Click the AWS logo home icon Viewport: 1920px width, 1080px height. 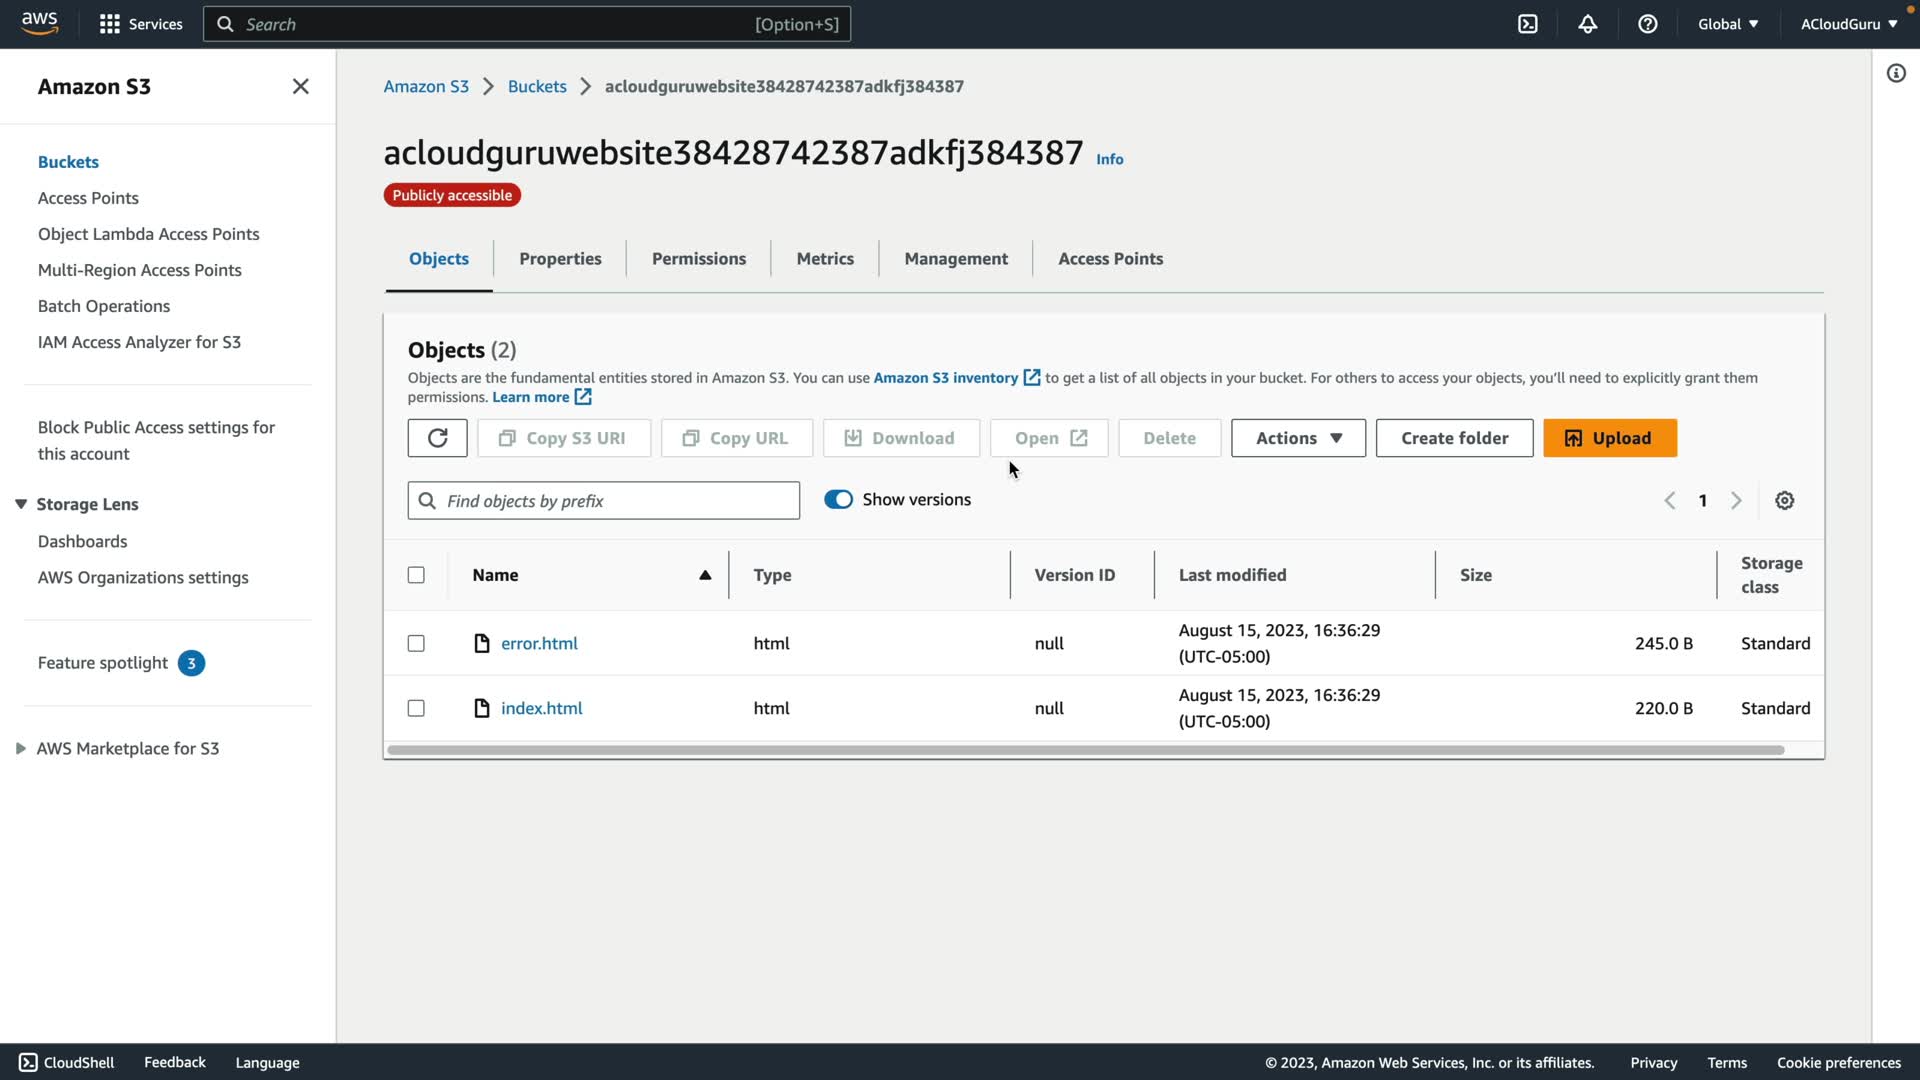(x=40, y=23)
